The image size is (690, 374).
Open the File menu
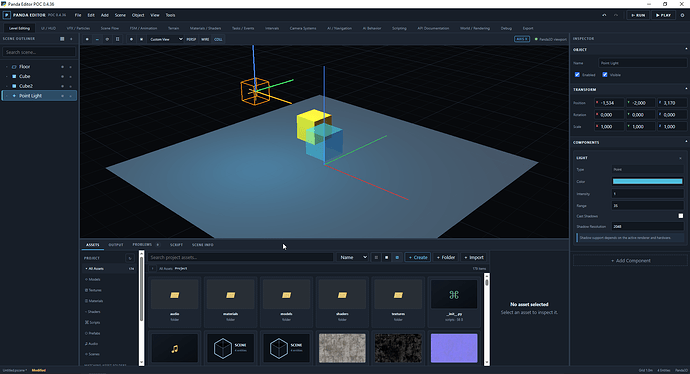click(78, 15)
